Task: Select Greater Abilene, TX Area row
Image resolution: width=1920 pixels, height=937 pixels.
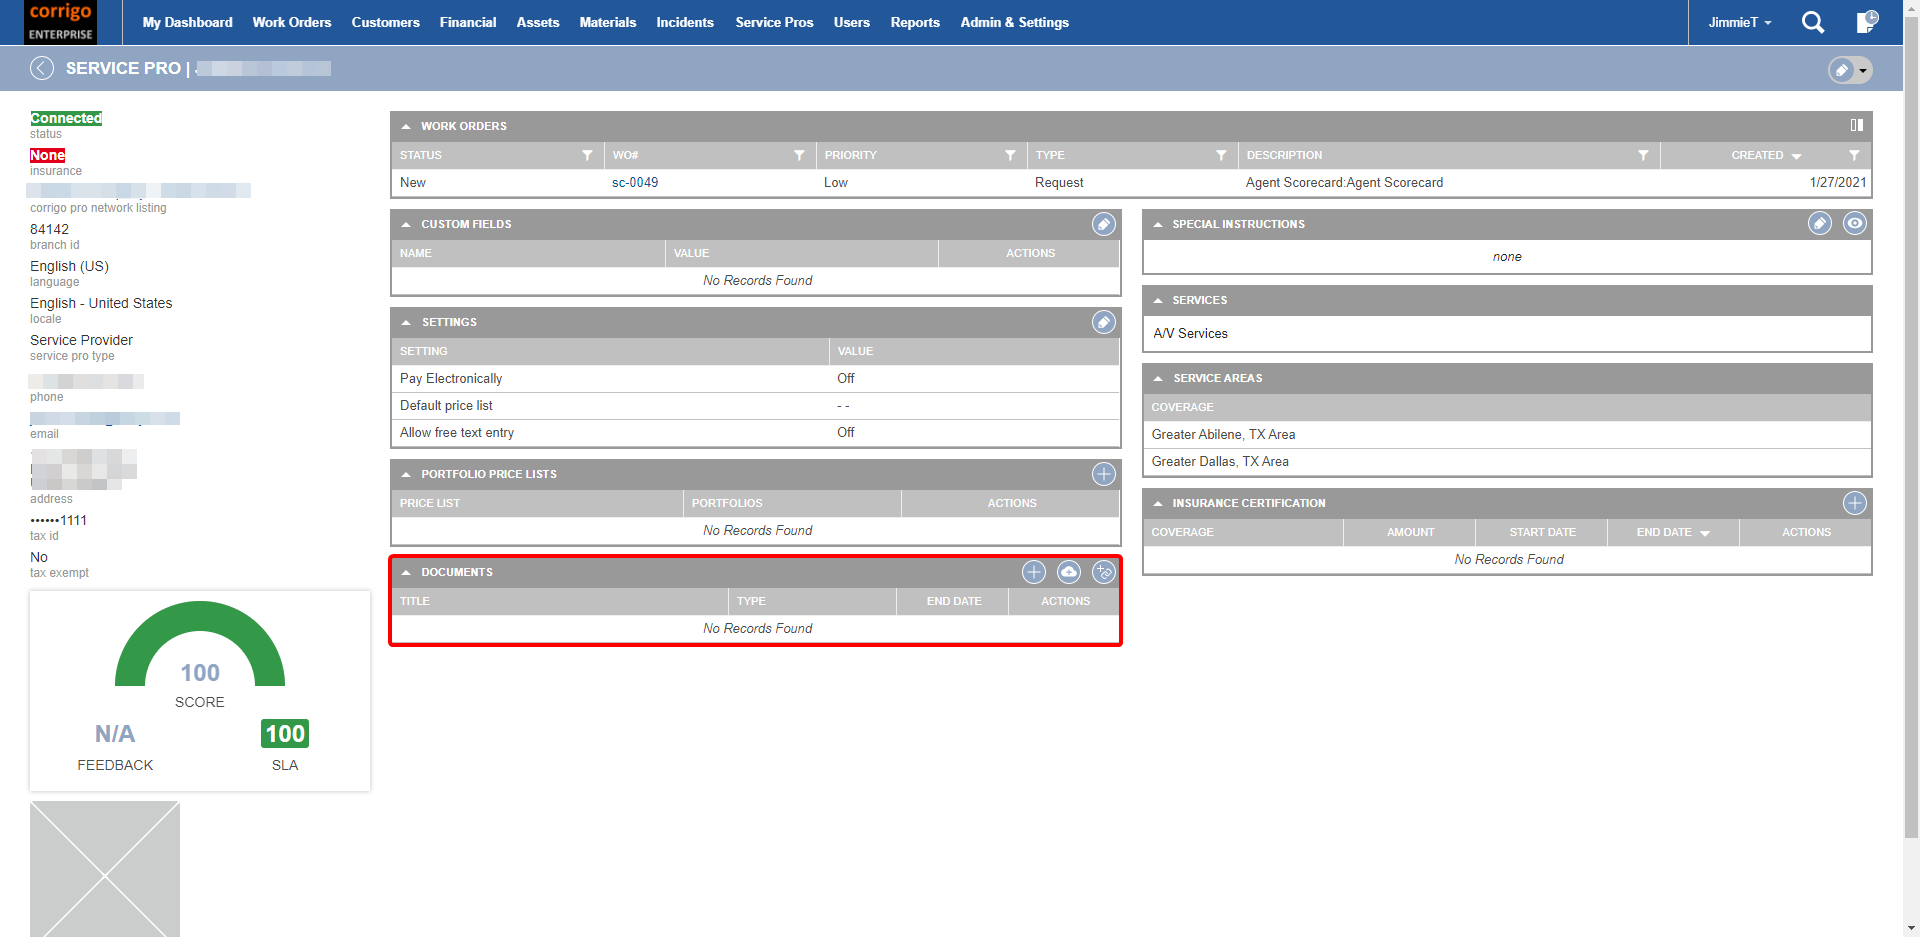Action: [1507, 434]
